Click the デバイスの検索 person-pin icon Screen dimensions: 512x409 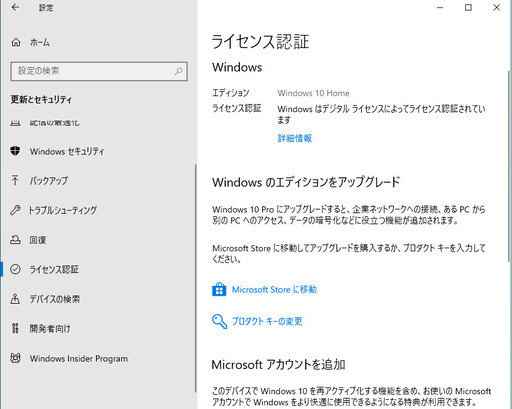pyautogui.click(x=15, y=299)
